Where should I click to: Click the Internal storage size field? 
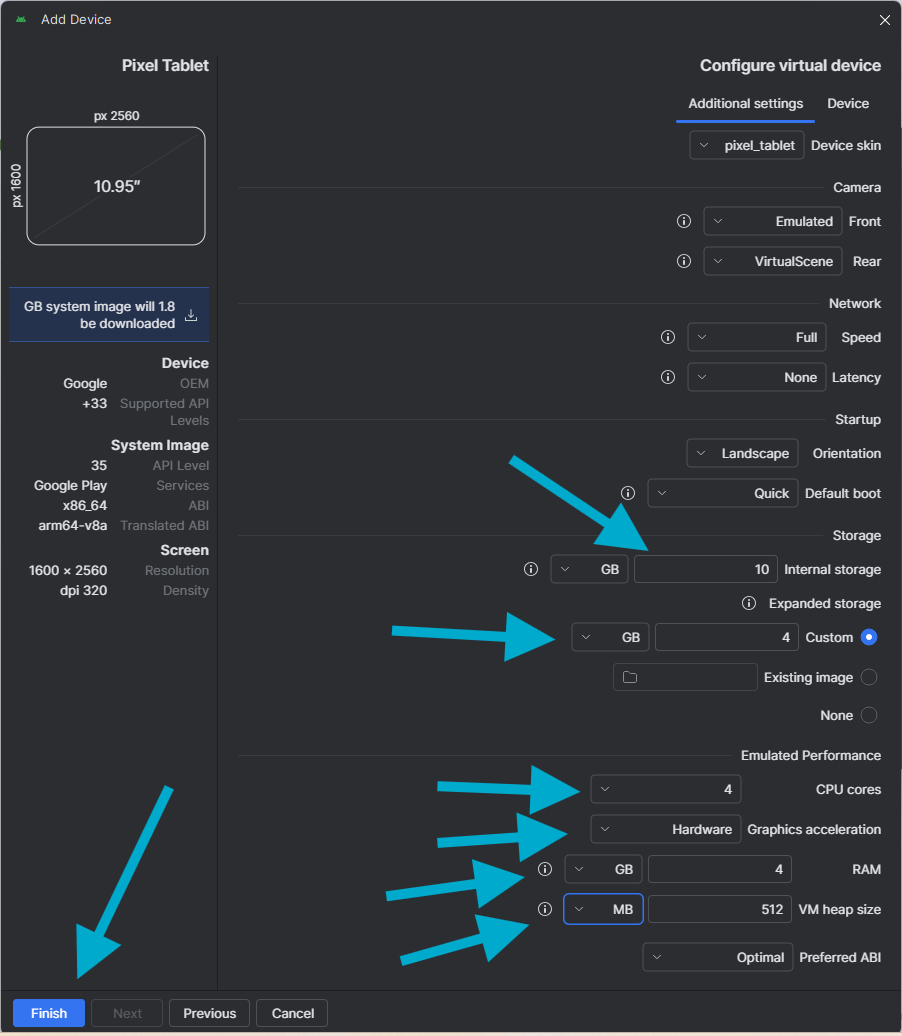tap(706, 569)
